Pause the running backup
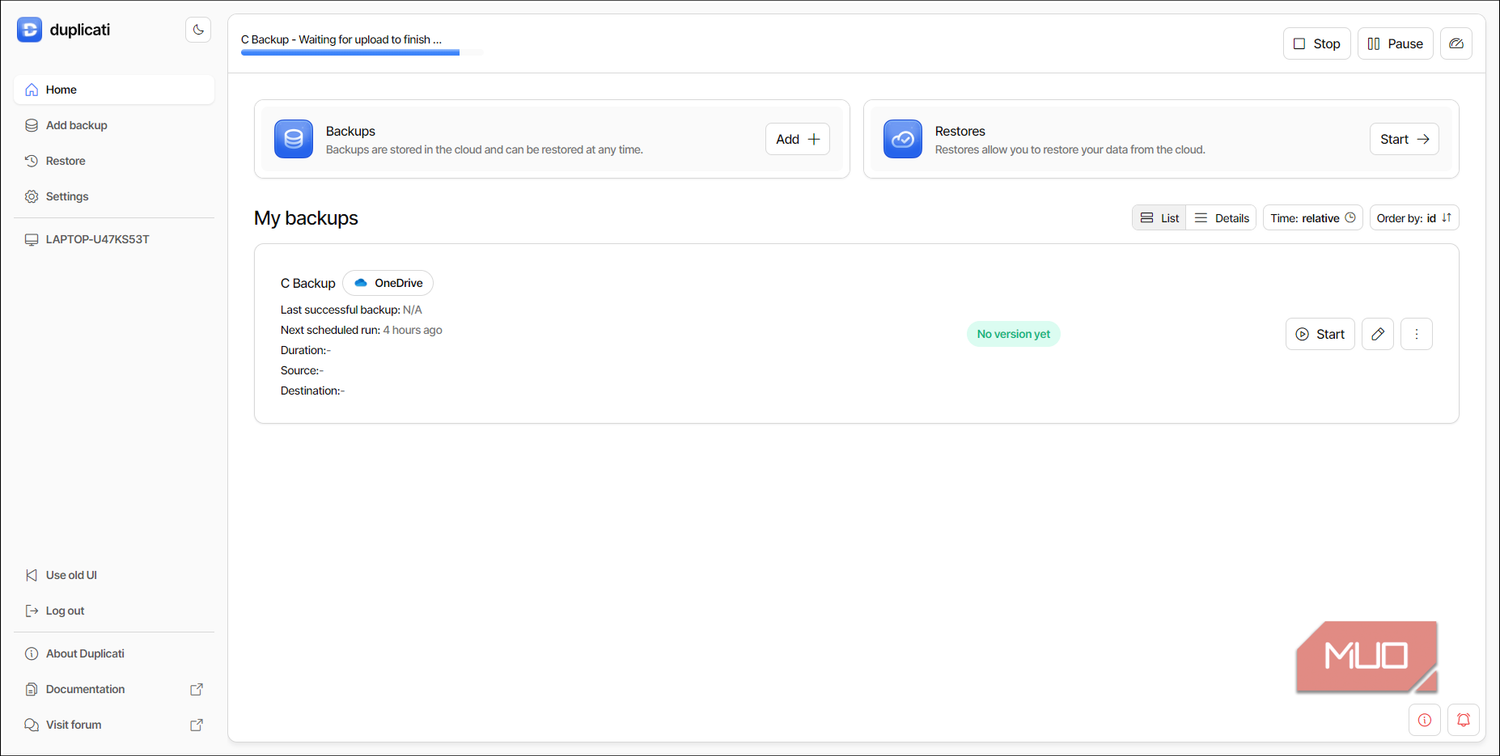The width and height of the screenshot is (1500, 756). click(1395, 44)
